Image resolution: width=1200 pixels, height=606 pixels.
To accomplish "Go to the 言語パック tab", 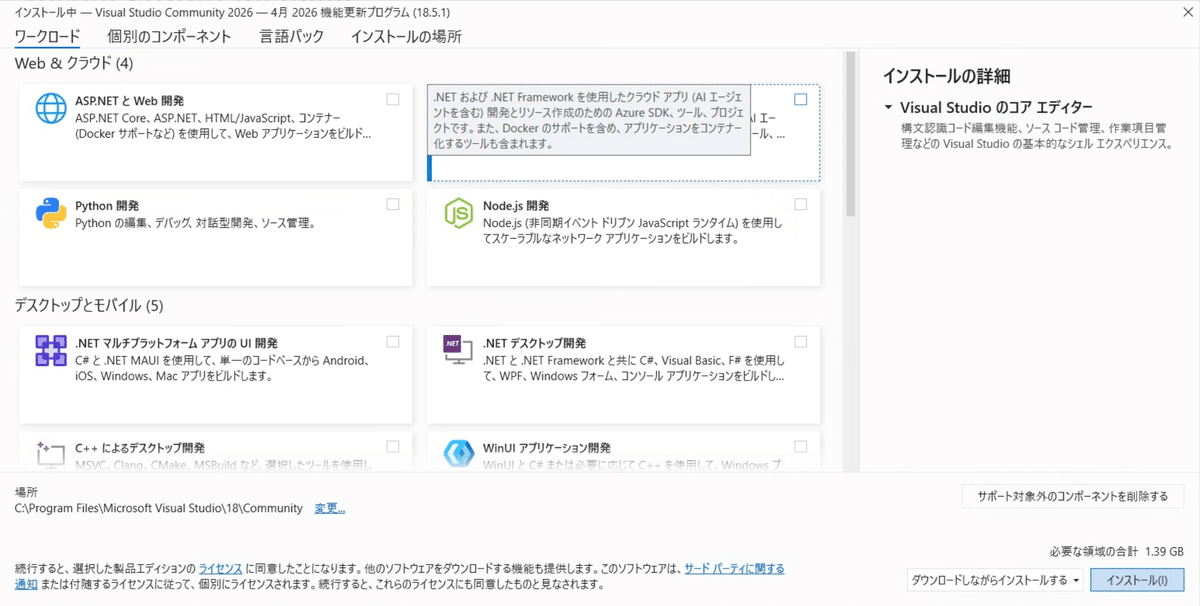I will [292, 36].
